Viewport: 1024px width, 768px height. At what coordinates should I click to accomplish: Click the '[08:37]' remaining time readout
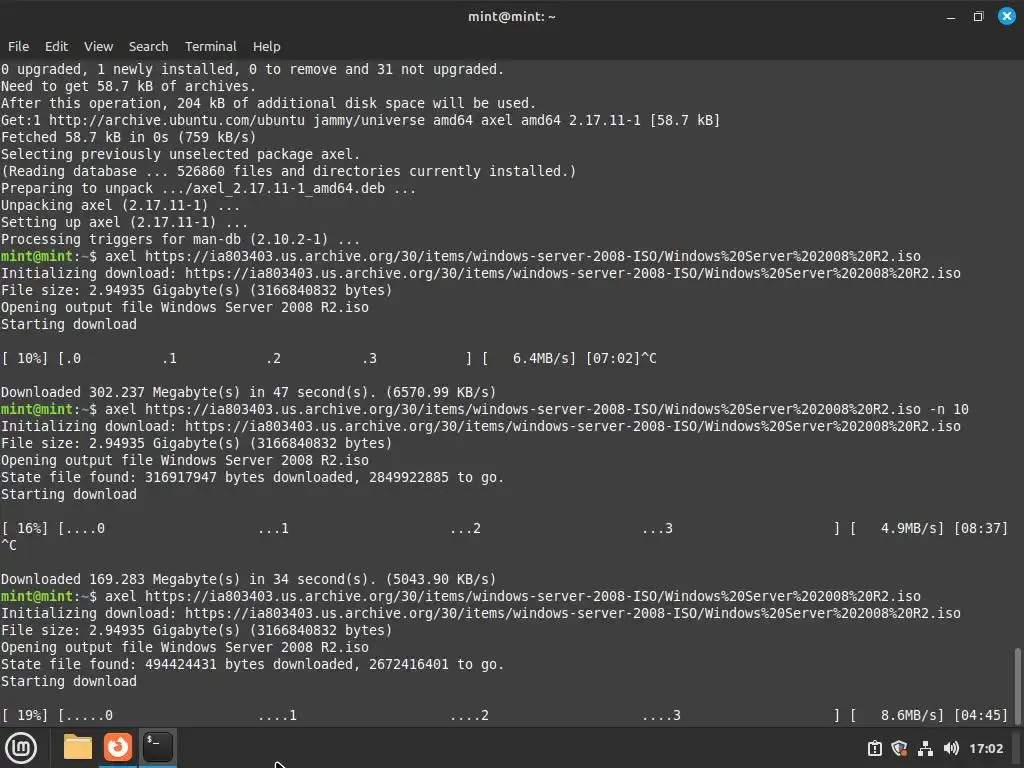click(981, 528)
